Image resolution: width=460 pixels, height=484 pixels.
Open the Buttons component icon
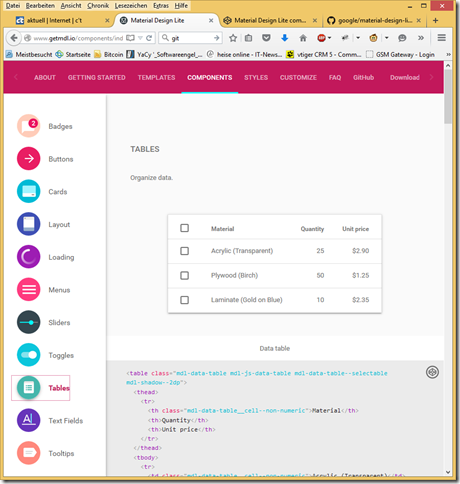[x=28, y=159]
